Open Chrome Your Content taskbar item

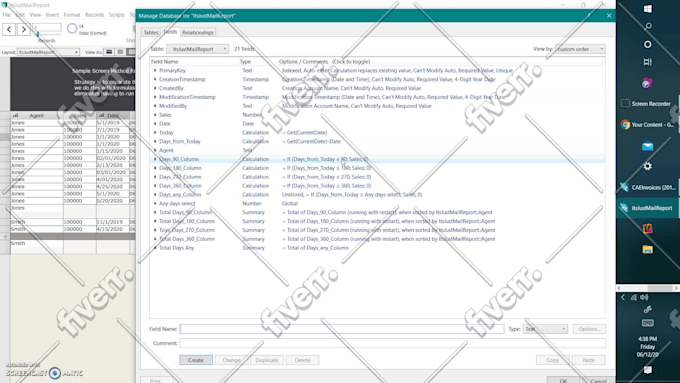coord(647,124)
